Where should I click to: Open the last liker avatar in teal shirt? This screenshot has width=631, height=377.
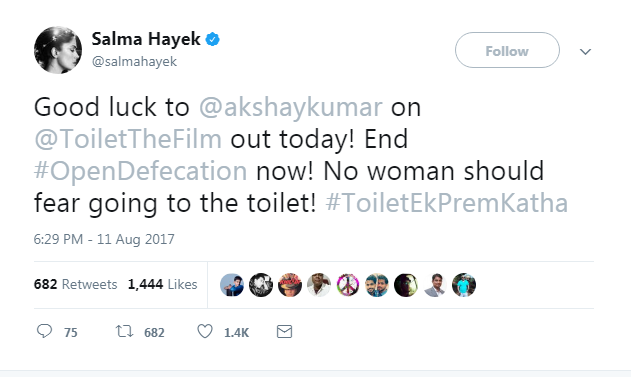[464, 285]
